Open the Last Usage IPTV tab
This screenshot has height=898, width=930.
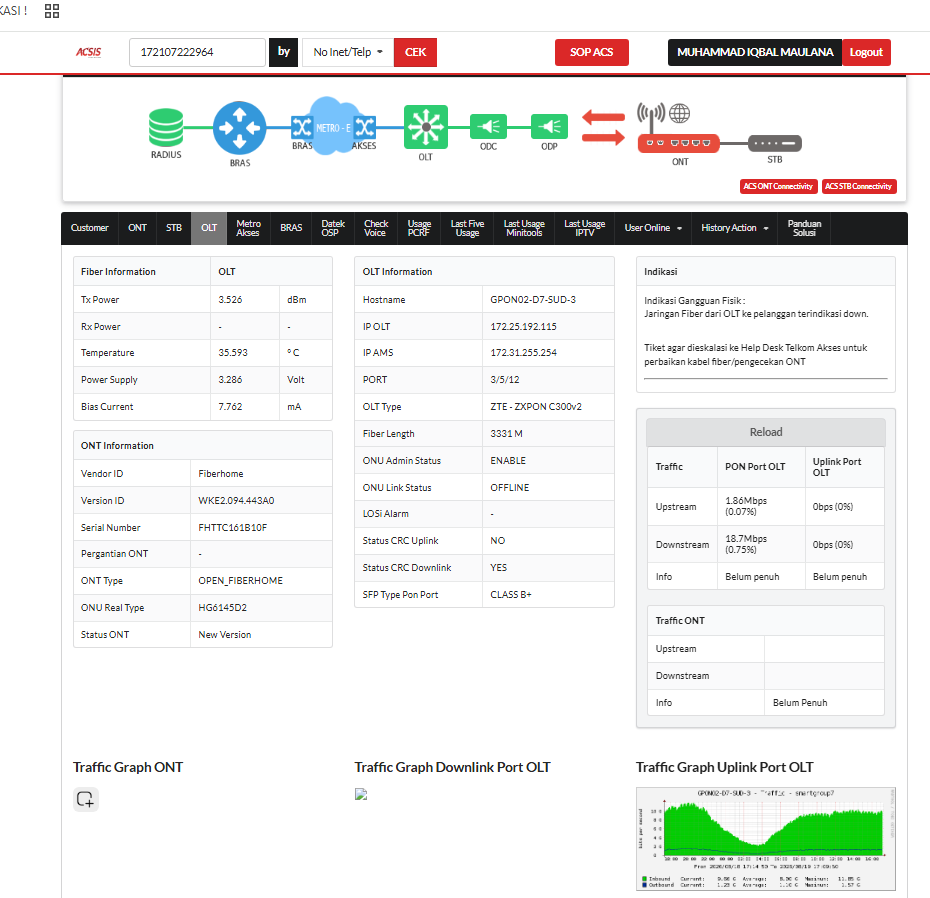click(585, 228)
